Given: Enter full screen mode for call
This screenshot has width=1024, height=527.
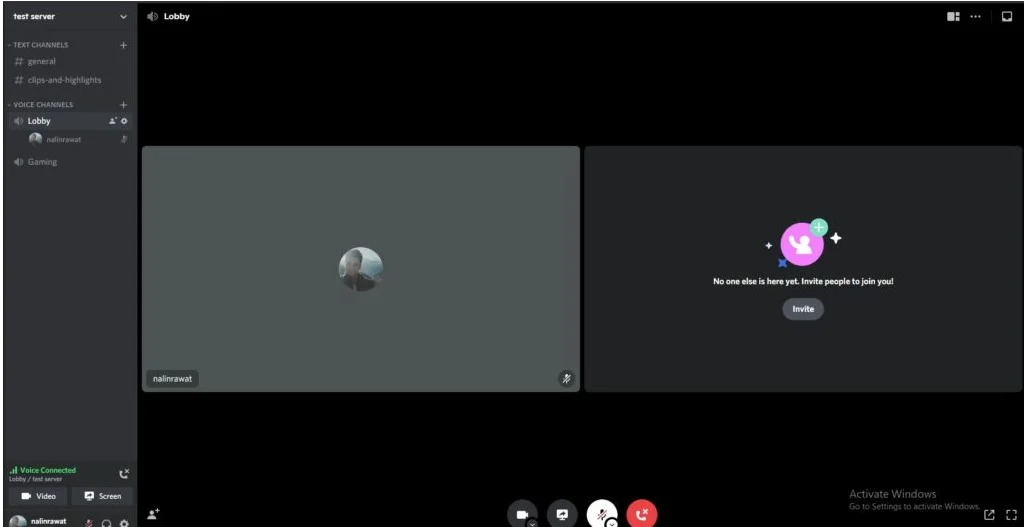Looking at the screenshot, I should pos(1011,515).
